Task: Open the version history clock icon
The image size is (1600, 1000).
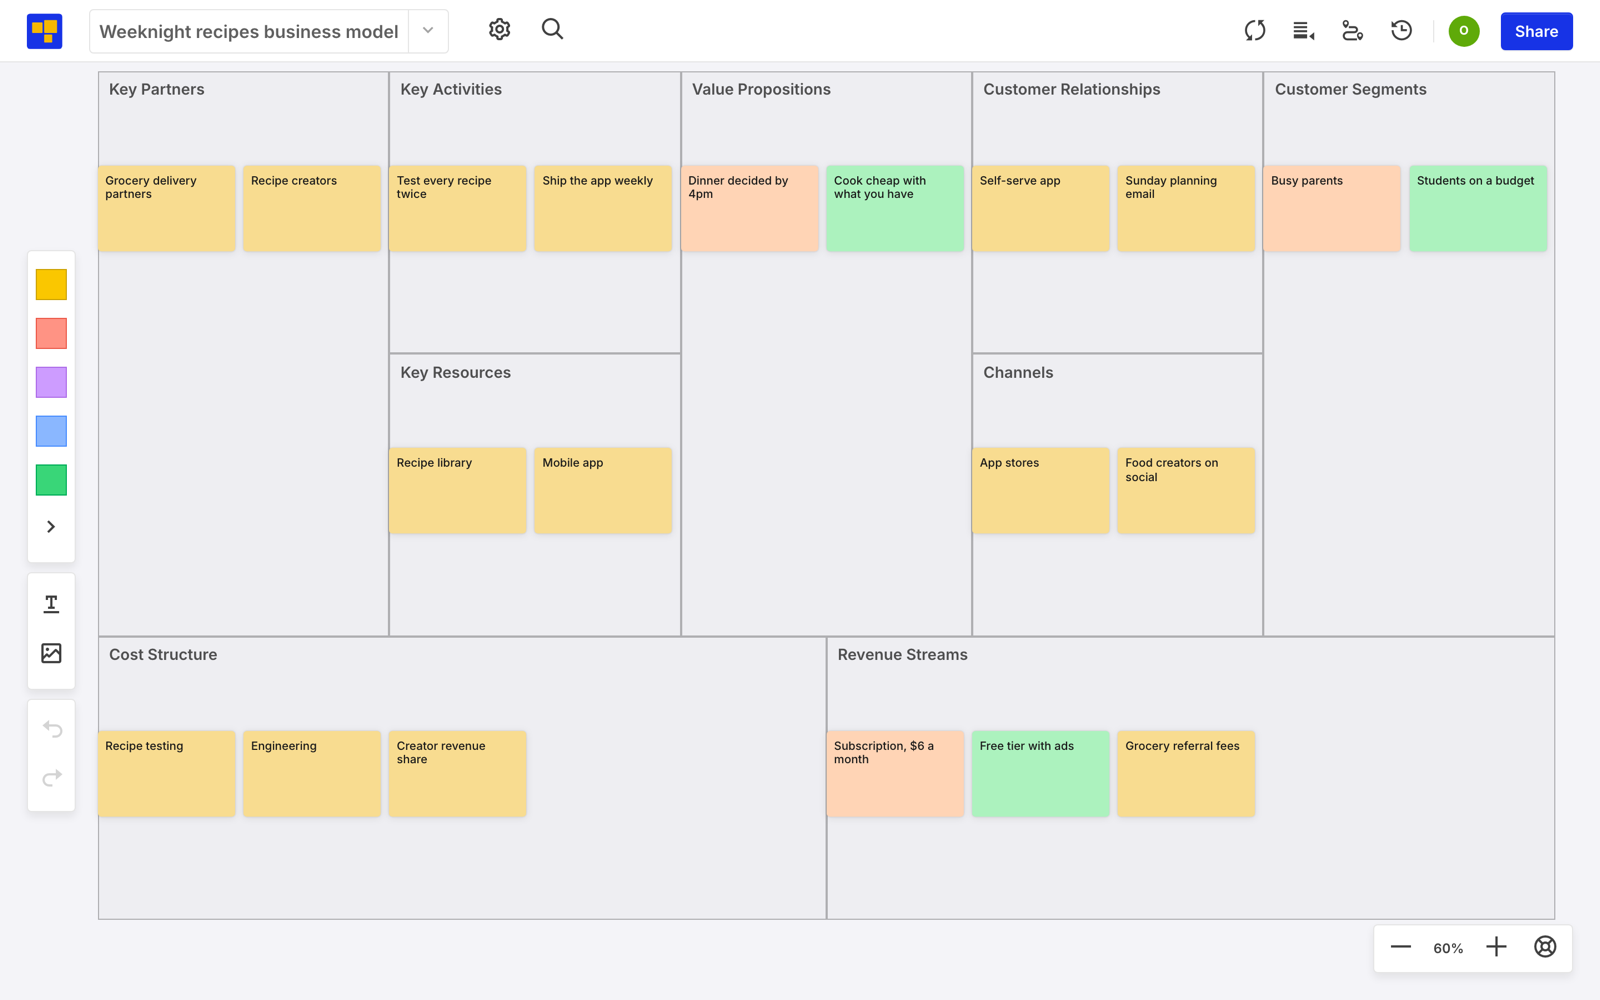Action: [1401, 31]
